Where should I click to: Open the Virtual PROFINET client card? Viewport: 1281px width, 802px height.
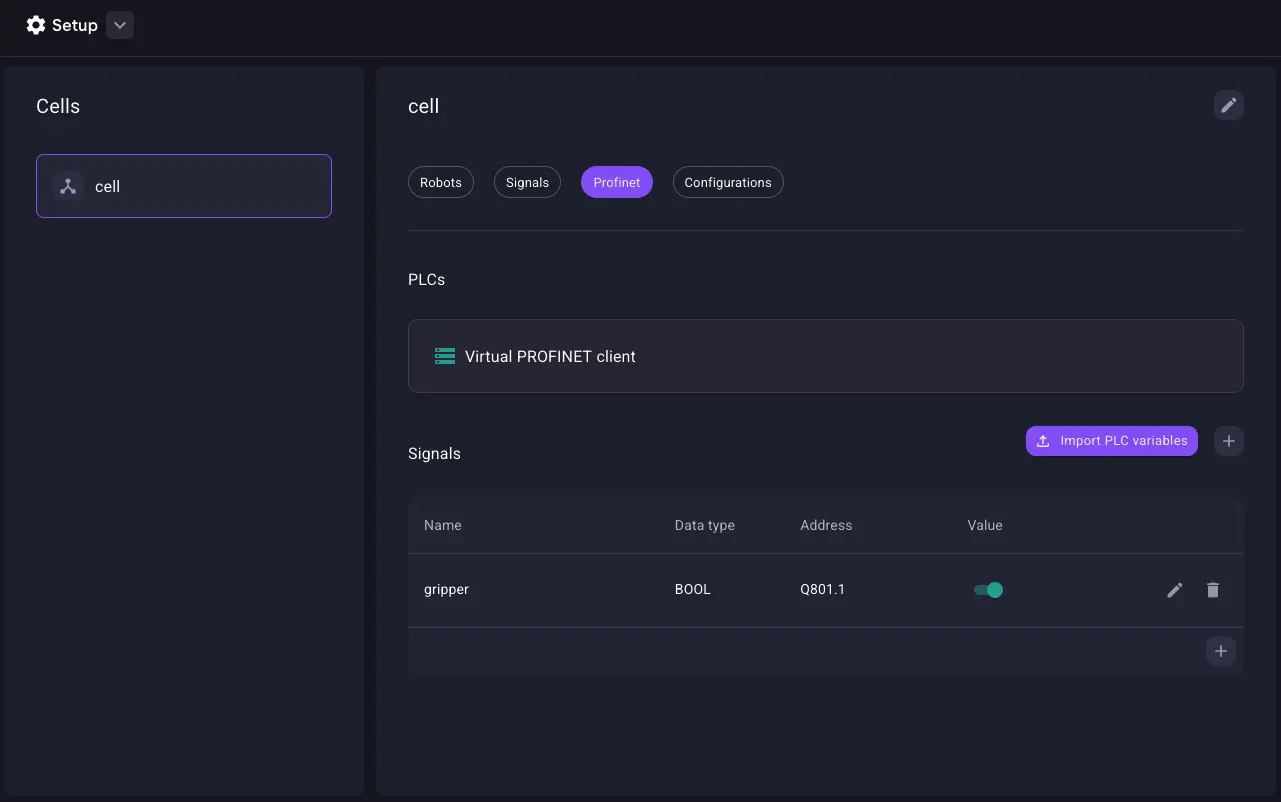coord(825,356)
